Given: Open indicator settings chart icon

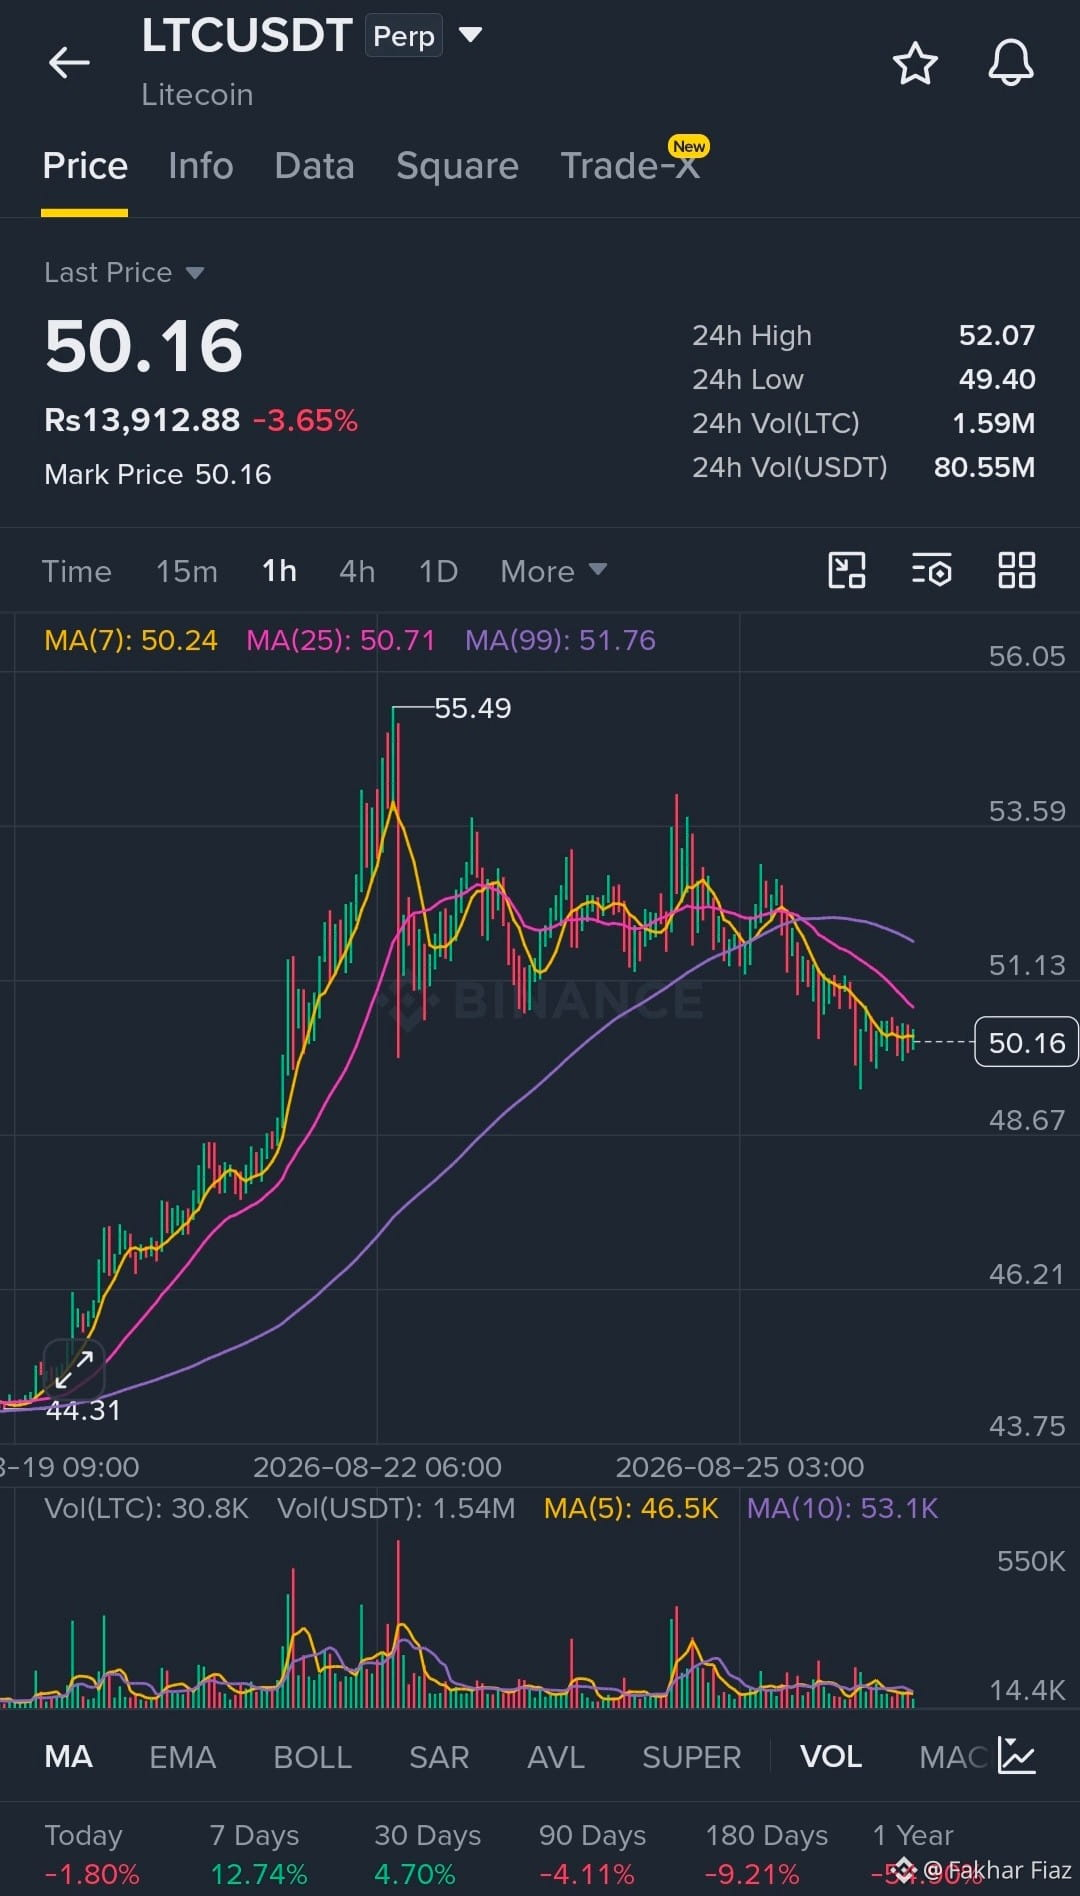Looking at the screenshot, I should click(x=1016, y=1756).
